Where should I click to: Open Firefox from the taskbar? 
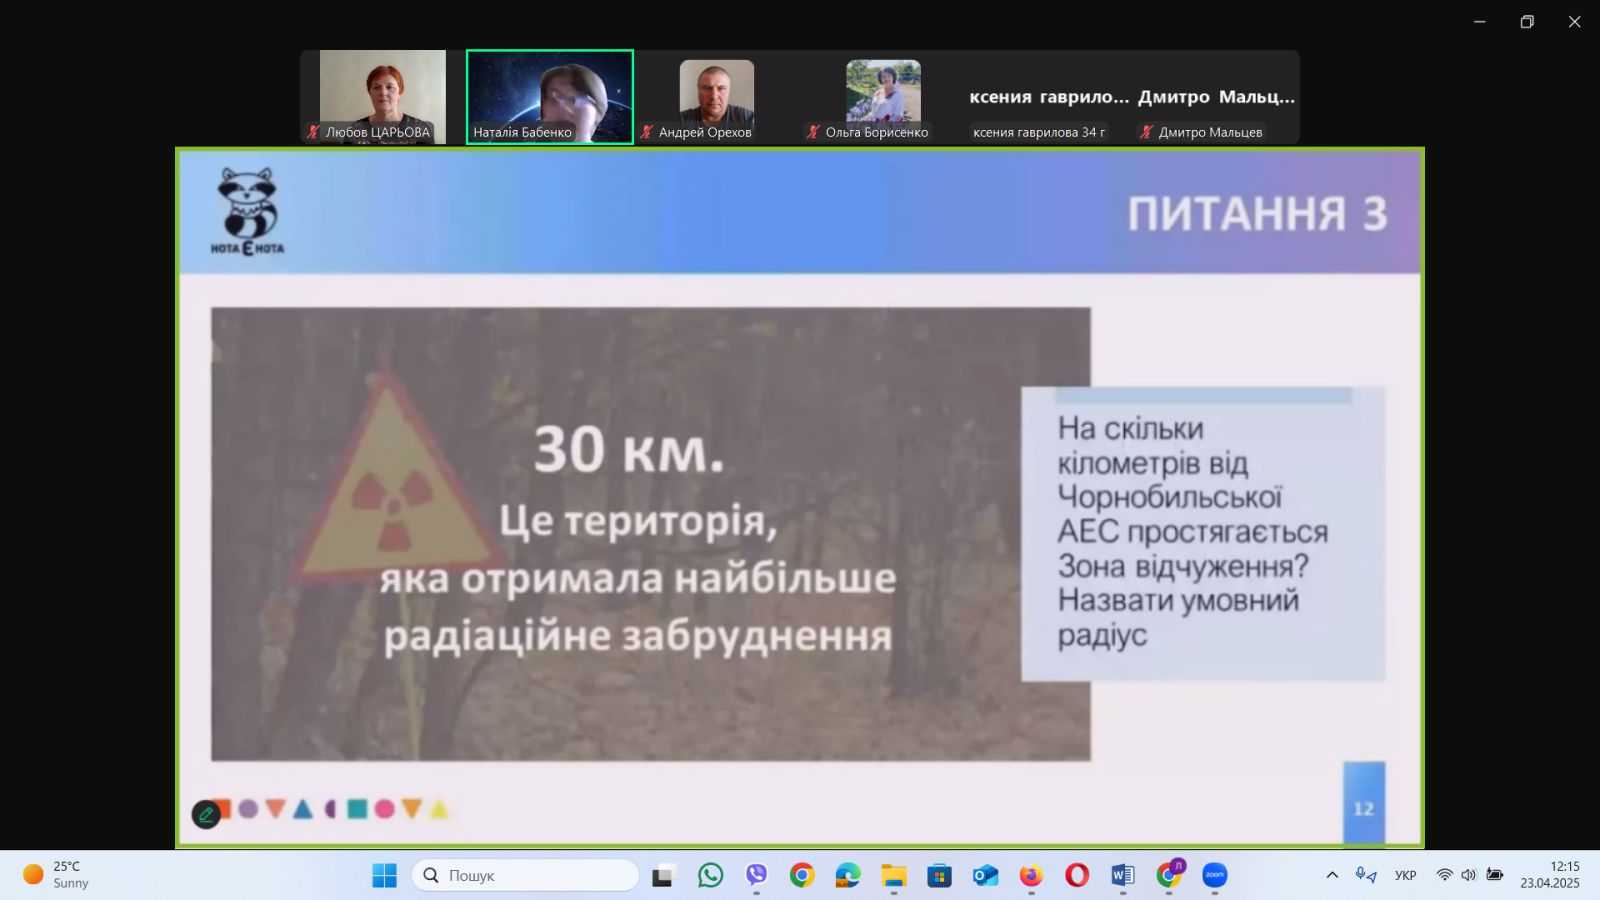click(1031, 876)
